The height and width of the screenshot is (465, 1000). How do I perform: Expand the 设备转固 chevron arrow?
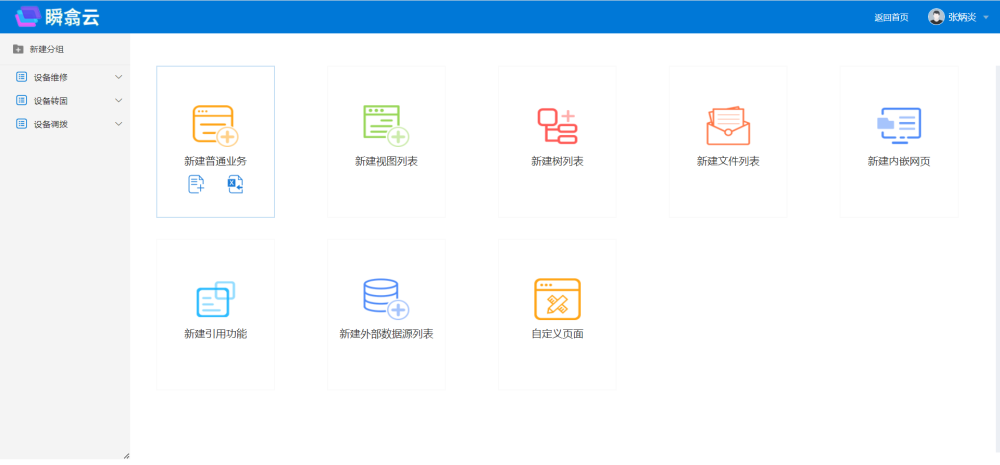click(x=119, y=100)
